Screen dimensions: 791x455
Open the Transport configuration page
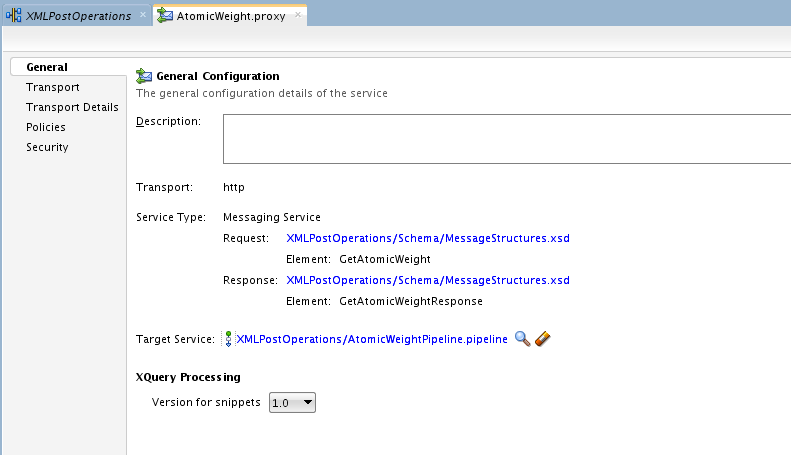pos(52,87)
